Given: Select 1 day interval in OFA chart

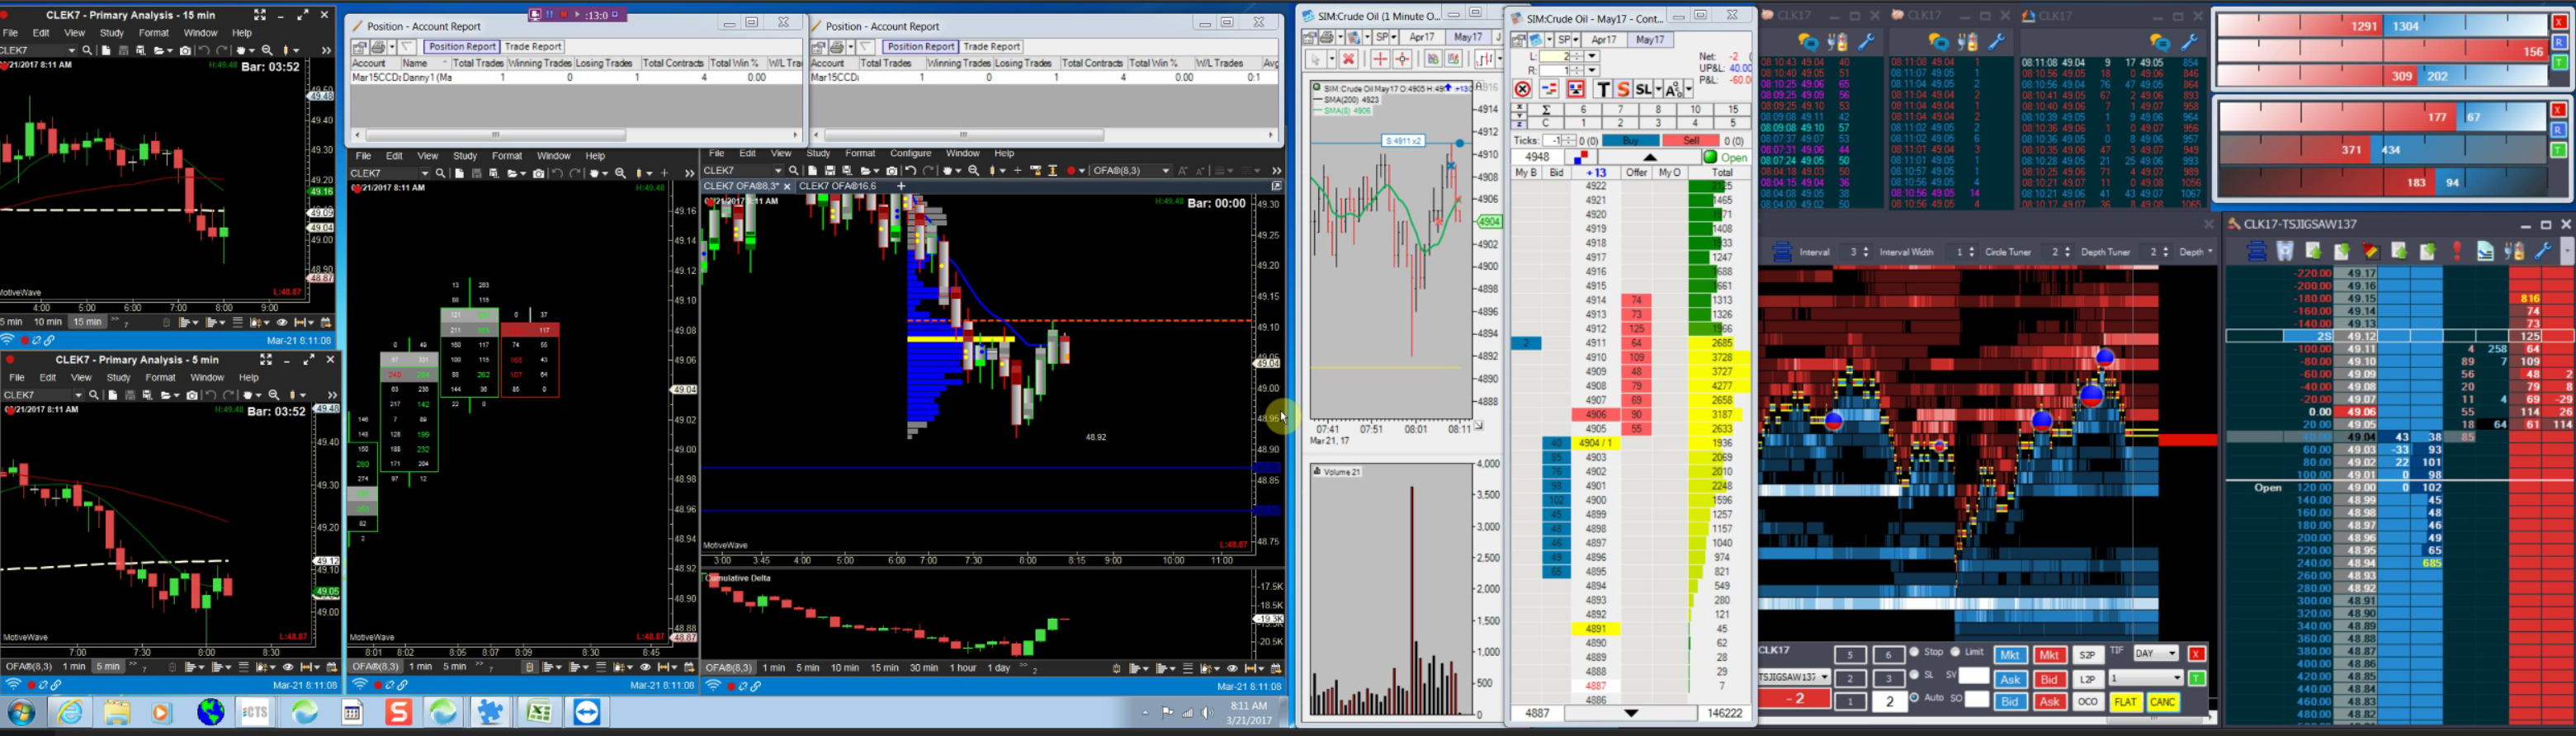Looking at the screenshot, I should click(x=998, y=668).
